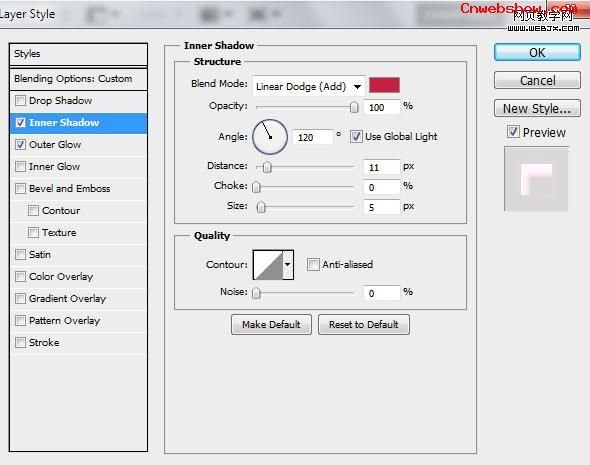Screen dimensions: 590x465
Task: Select the Gradient Overlay row
Action: click(78, 298)
